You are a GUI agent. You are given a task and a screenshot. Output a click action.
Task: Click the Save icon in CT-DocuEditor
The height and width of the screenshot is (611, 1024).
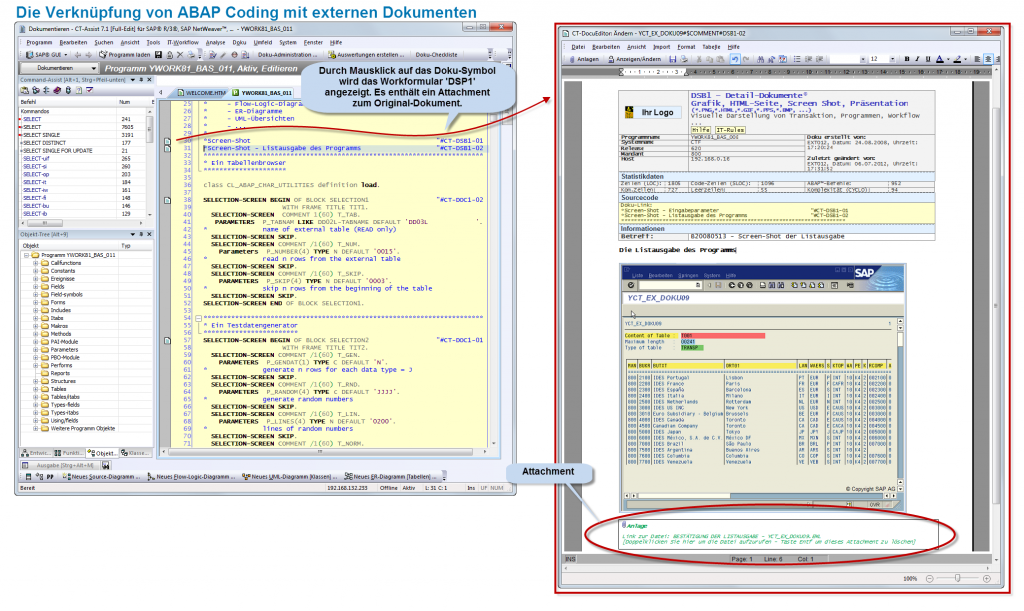[673, 60]
